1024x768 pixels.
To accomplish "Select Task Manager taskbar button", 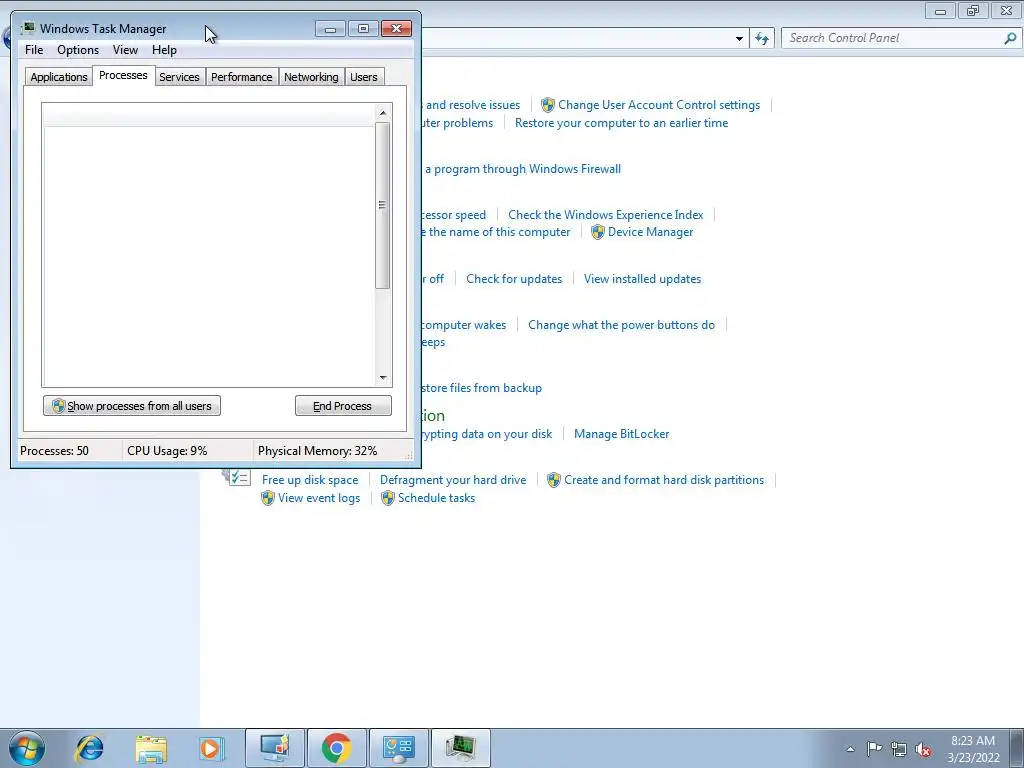I will pyautogui.click(x=460, y=748).
